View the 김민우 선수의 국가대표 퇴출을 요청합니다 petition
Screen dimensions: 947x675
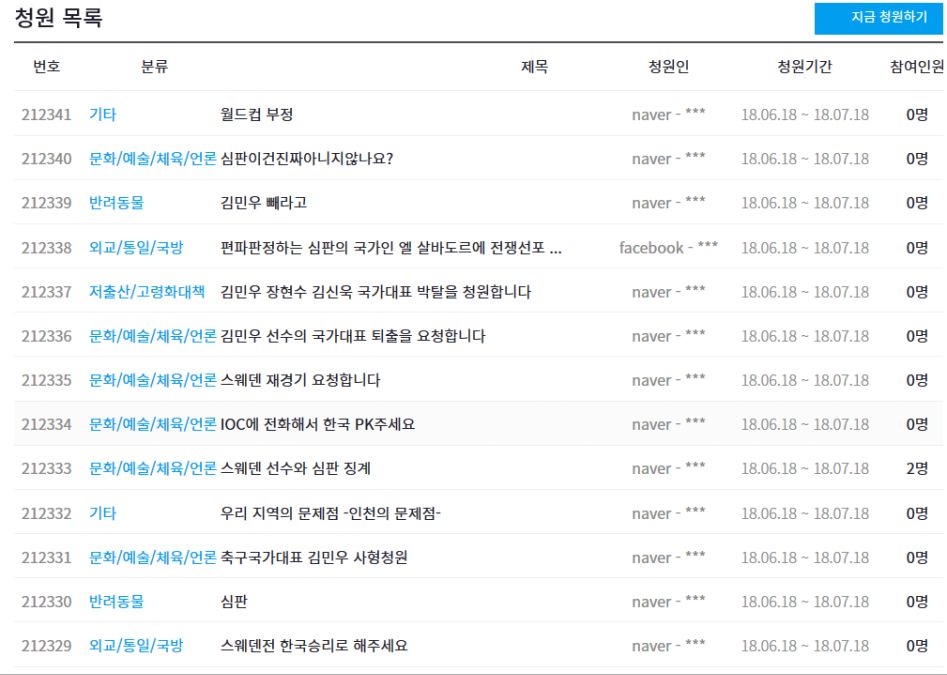coord(352,336)
